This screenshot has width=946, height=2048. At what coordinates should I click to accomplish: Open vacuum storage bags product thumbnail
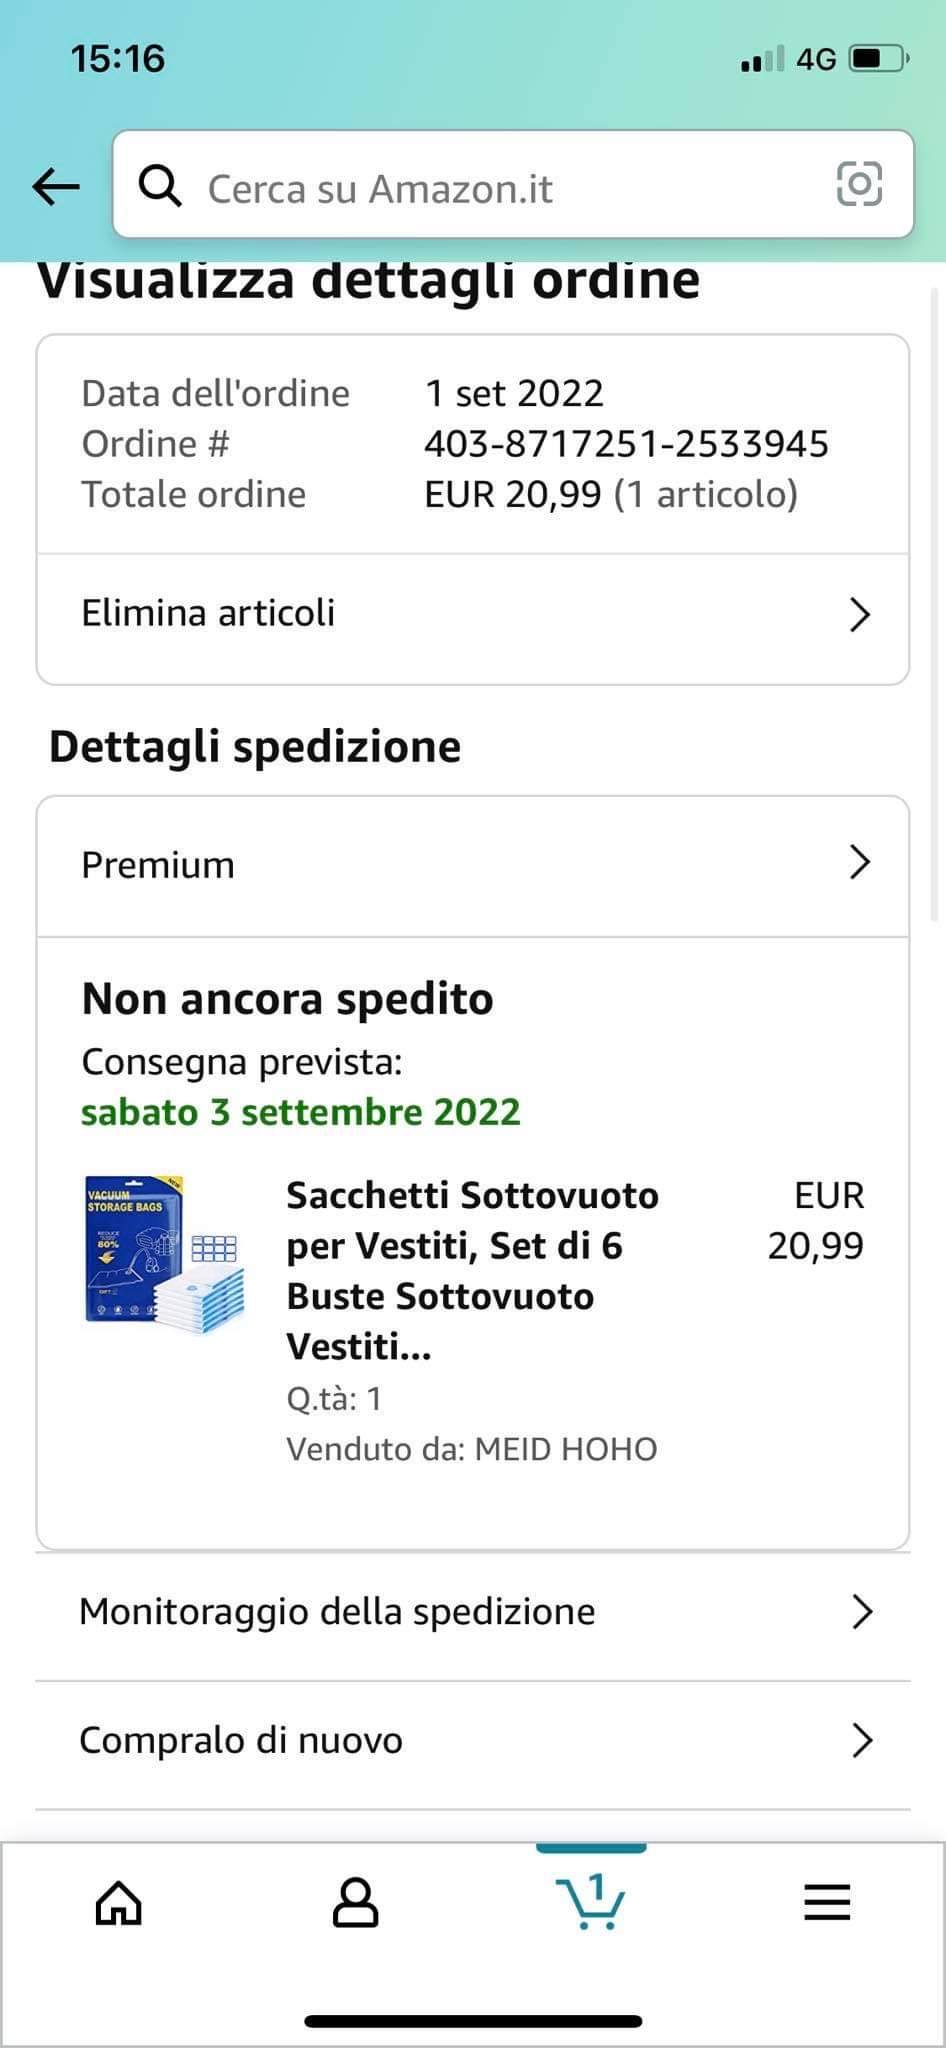pyautogui.click(x=164, y=1256)
